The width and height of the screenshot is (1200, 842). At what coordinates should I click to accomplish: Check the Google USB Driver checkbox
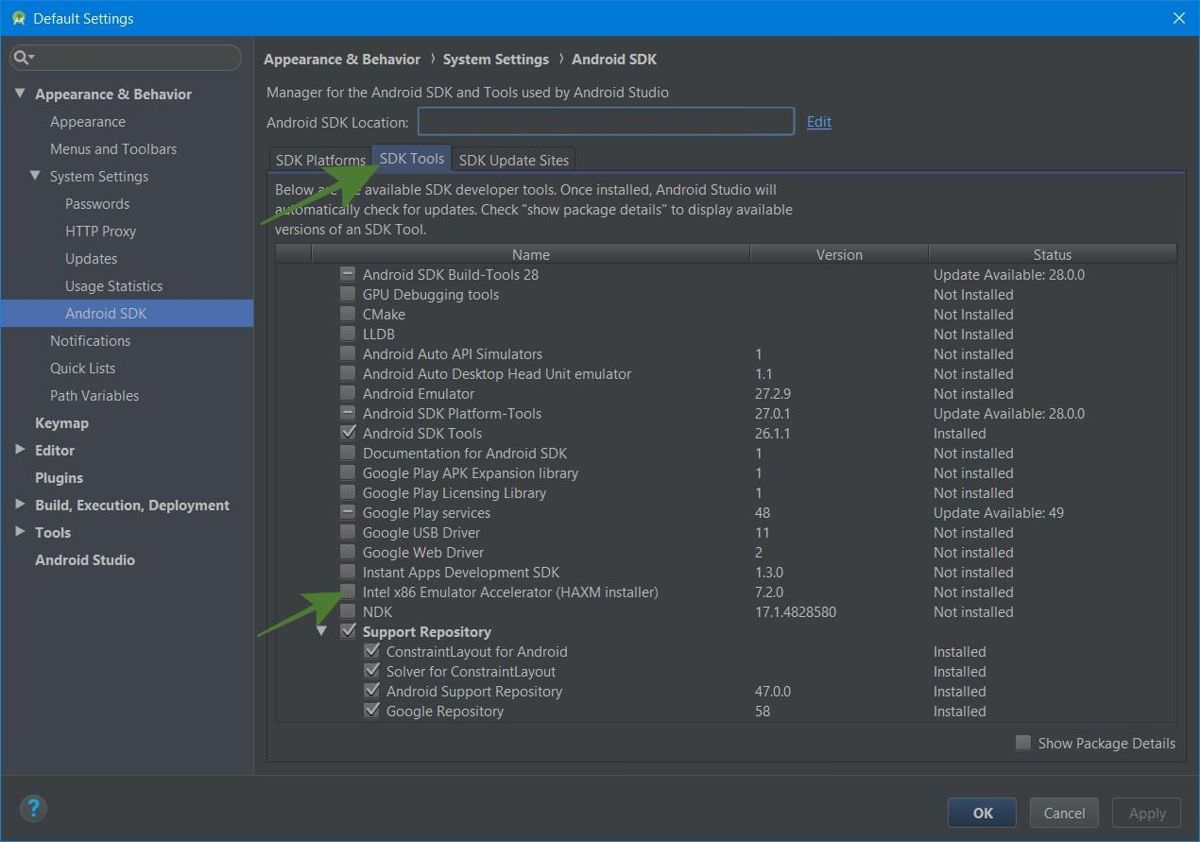click(x=348, y=533)
